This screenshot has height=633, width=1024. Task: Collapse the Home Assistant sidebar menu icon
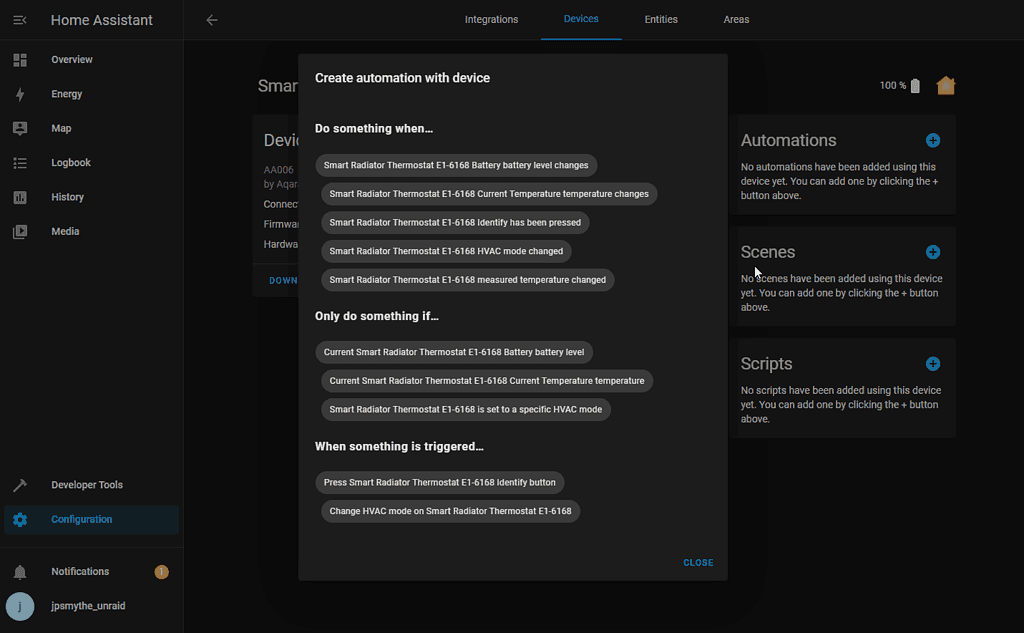(x=20, y=20)
